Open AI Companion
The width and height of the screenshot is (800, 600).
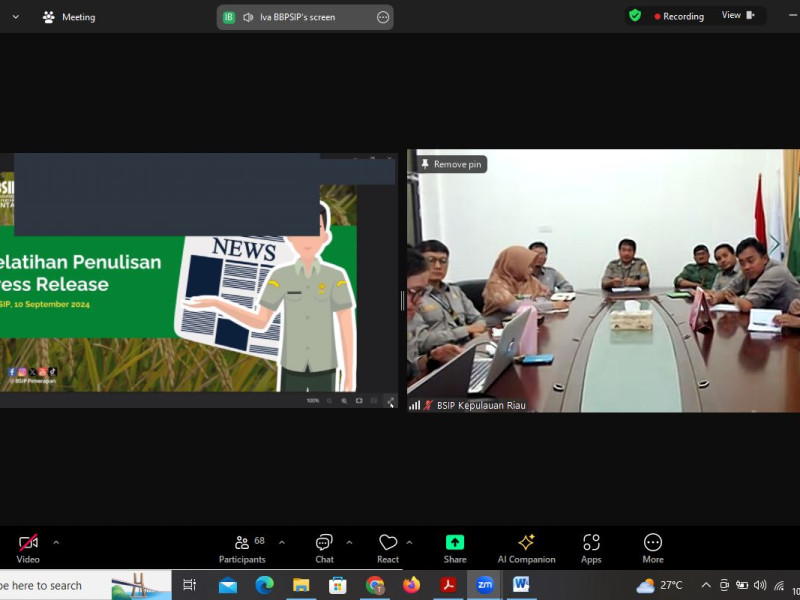coord(526,547)
